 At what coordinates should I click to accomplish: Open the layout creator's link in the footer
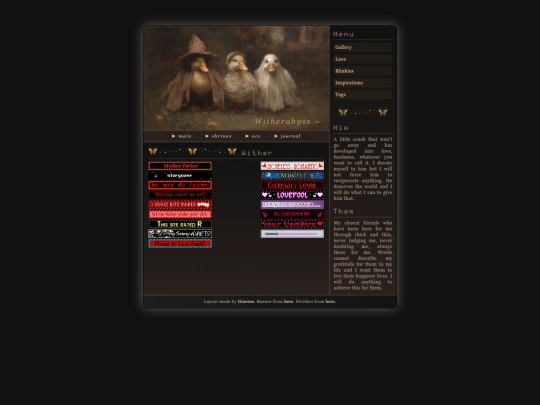point(246,301)
